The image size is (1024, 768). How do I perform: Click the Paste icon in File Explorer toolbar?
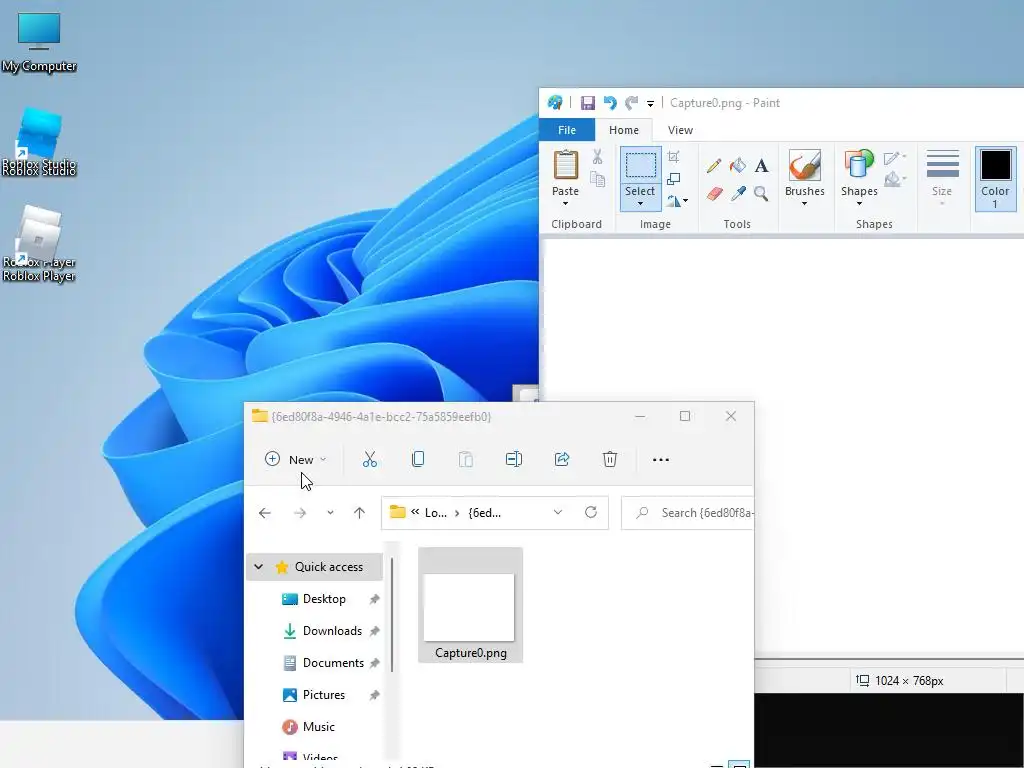466,459
